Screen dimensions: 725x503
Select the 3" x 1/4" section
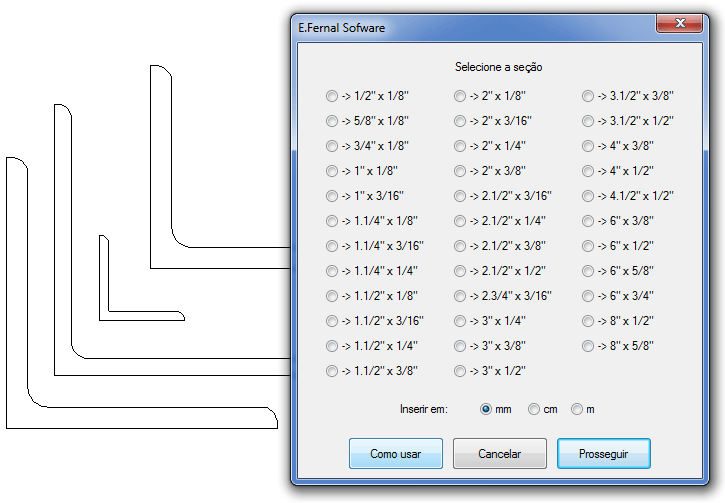(x=460, y=321)
